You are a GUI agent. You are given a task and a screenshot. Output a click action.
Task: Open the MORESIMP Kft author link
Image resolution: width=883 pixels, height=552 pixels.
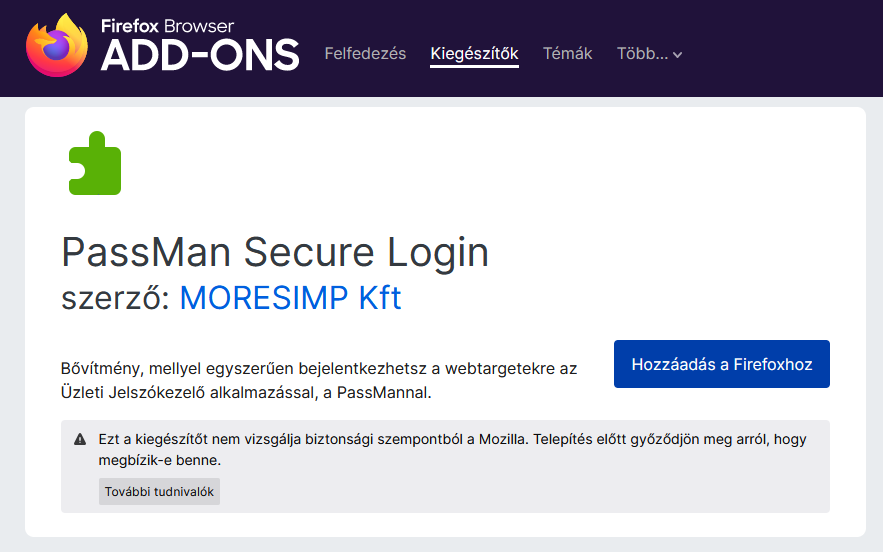[290, 297]
